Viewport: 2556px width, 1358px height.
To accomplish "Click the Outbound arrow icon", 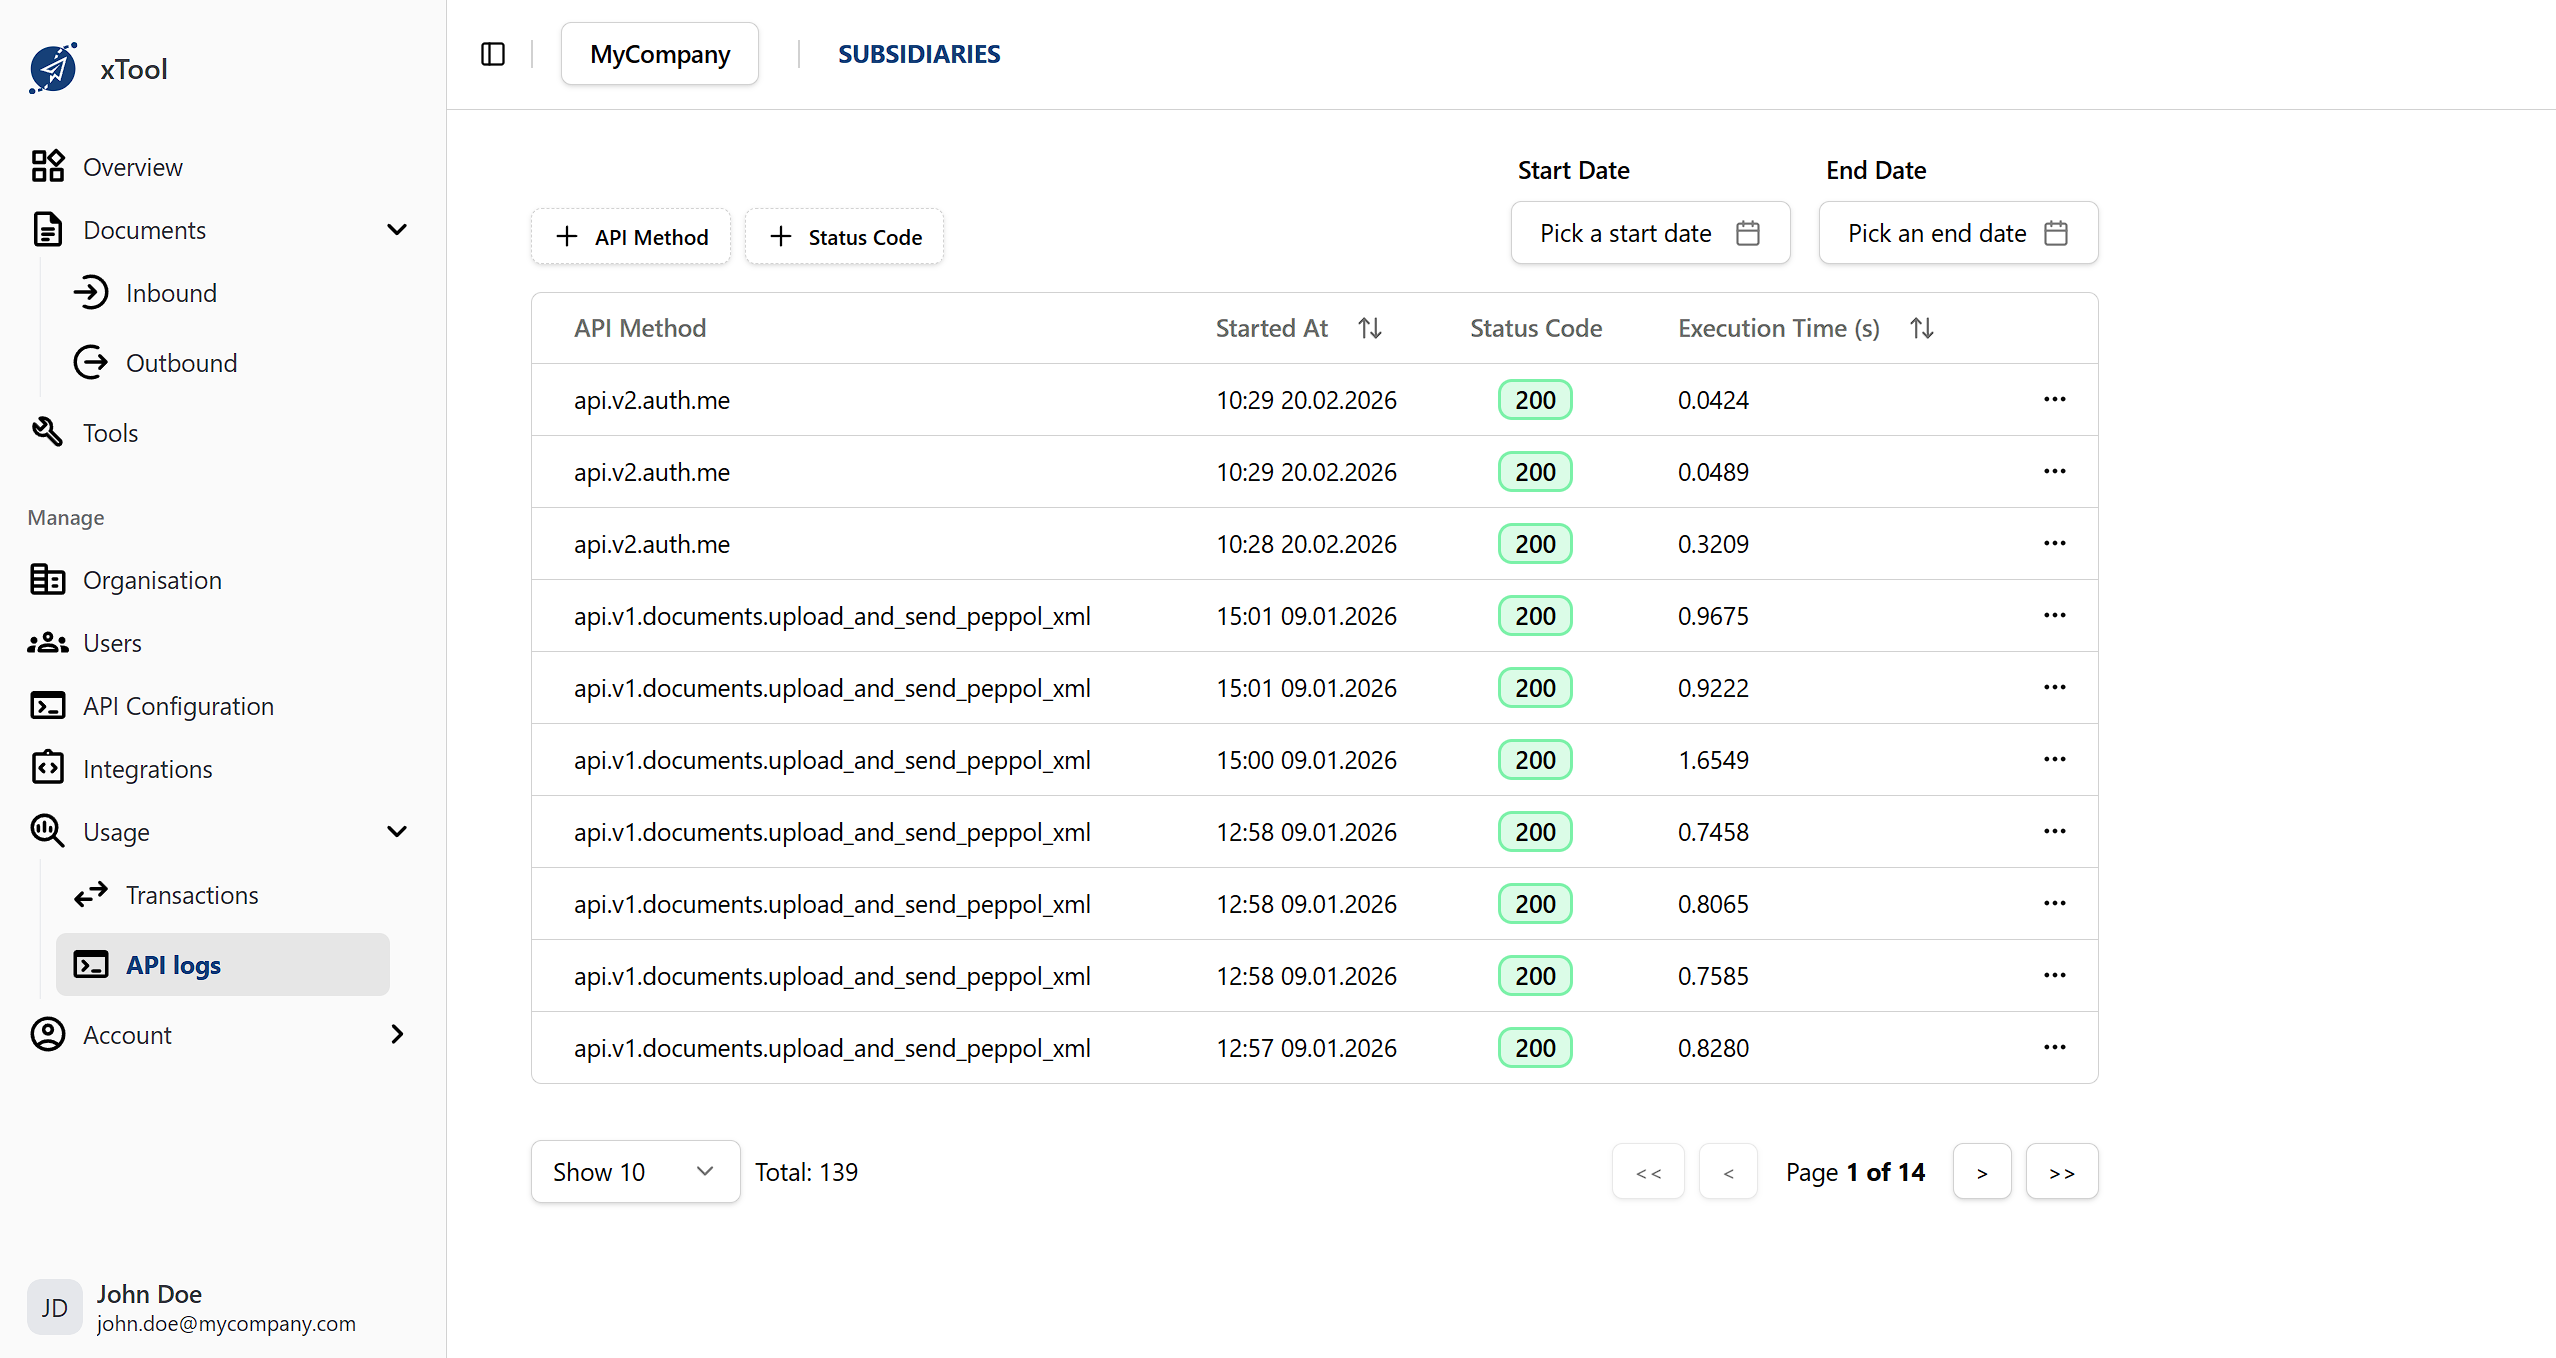I will coord(91,362).
